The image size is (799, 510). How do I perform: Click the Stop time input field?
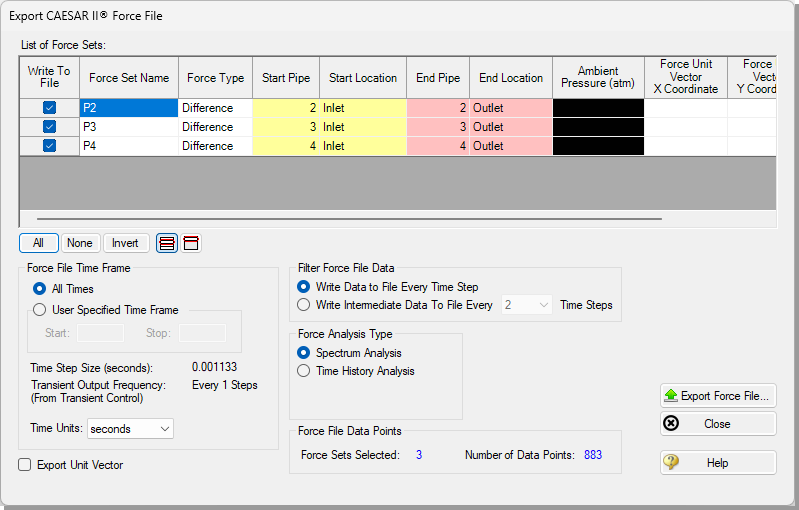pyautogui.click(x=202, y=333)
